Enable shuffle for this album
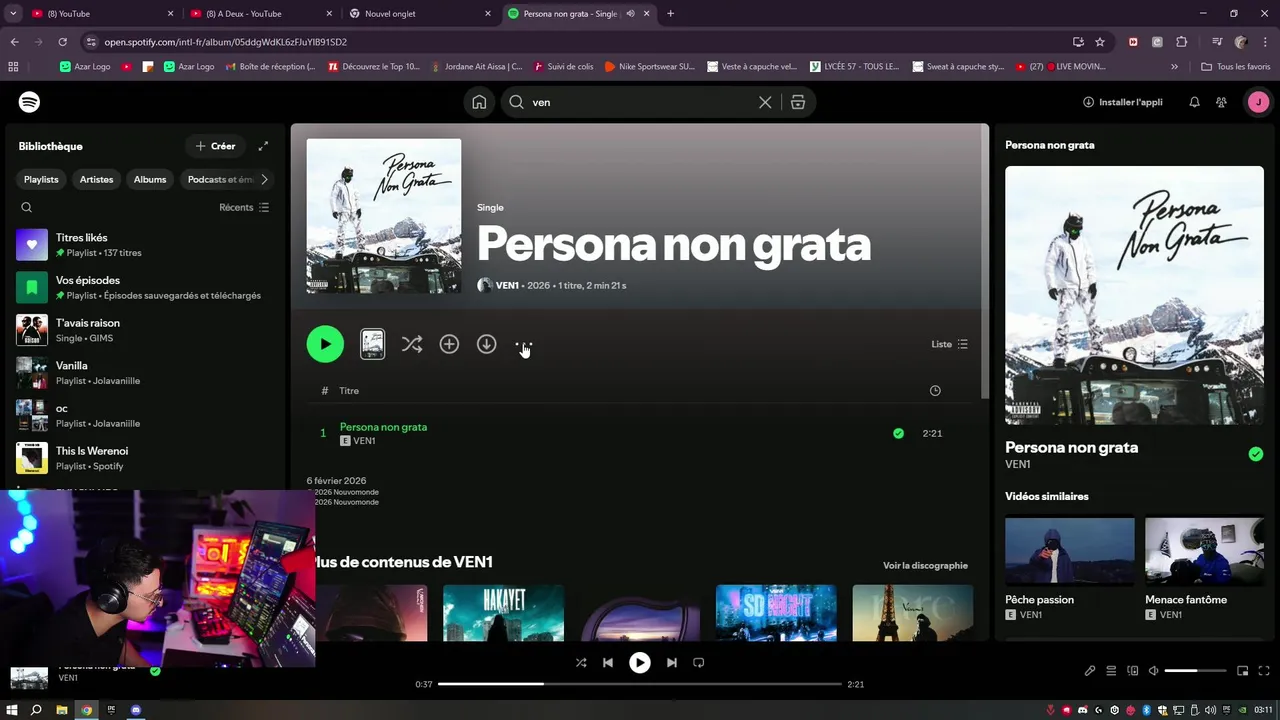This screenshot has width=1280, height=720. point(412,344)
